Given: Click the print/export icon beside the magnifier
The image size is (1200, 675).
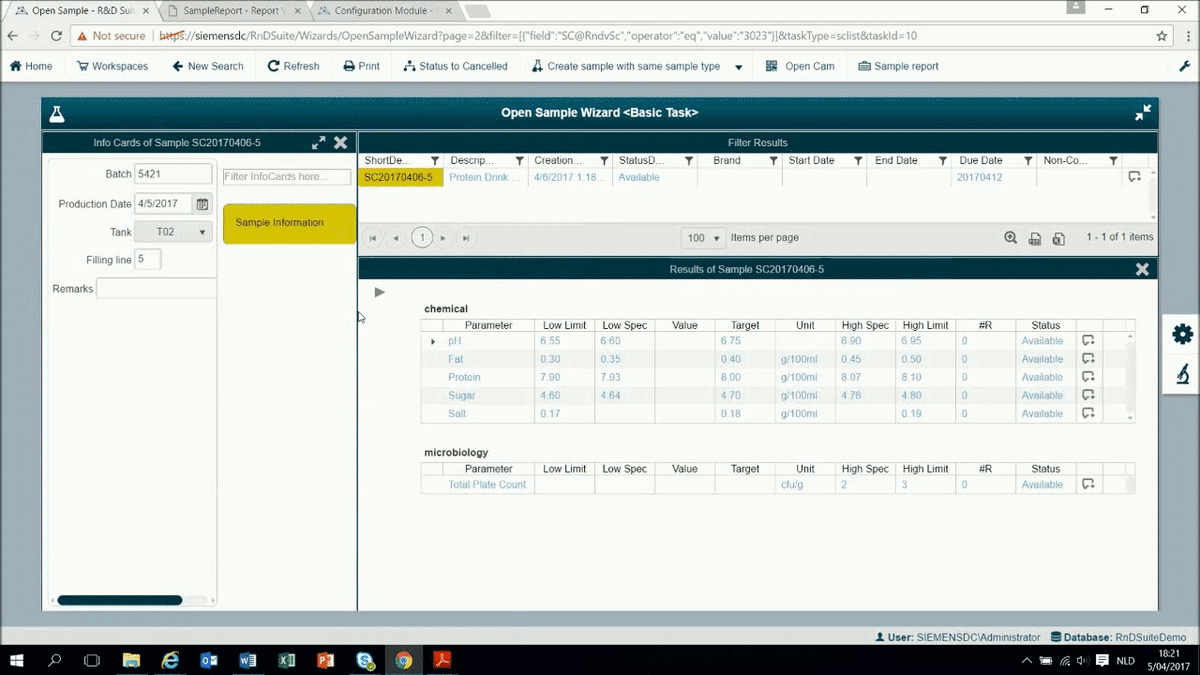Looking at the screenshot, I should 1035,238.
